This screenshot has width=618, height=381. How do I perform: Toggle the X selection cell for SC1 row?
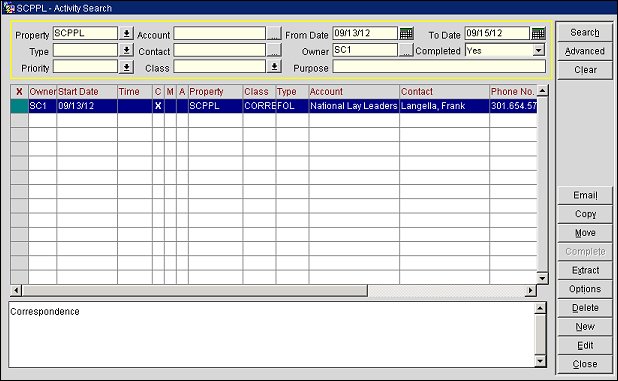[x=19, y=106]
